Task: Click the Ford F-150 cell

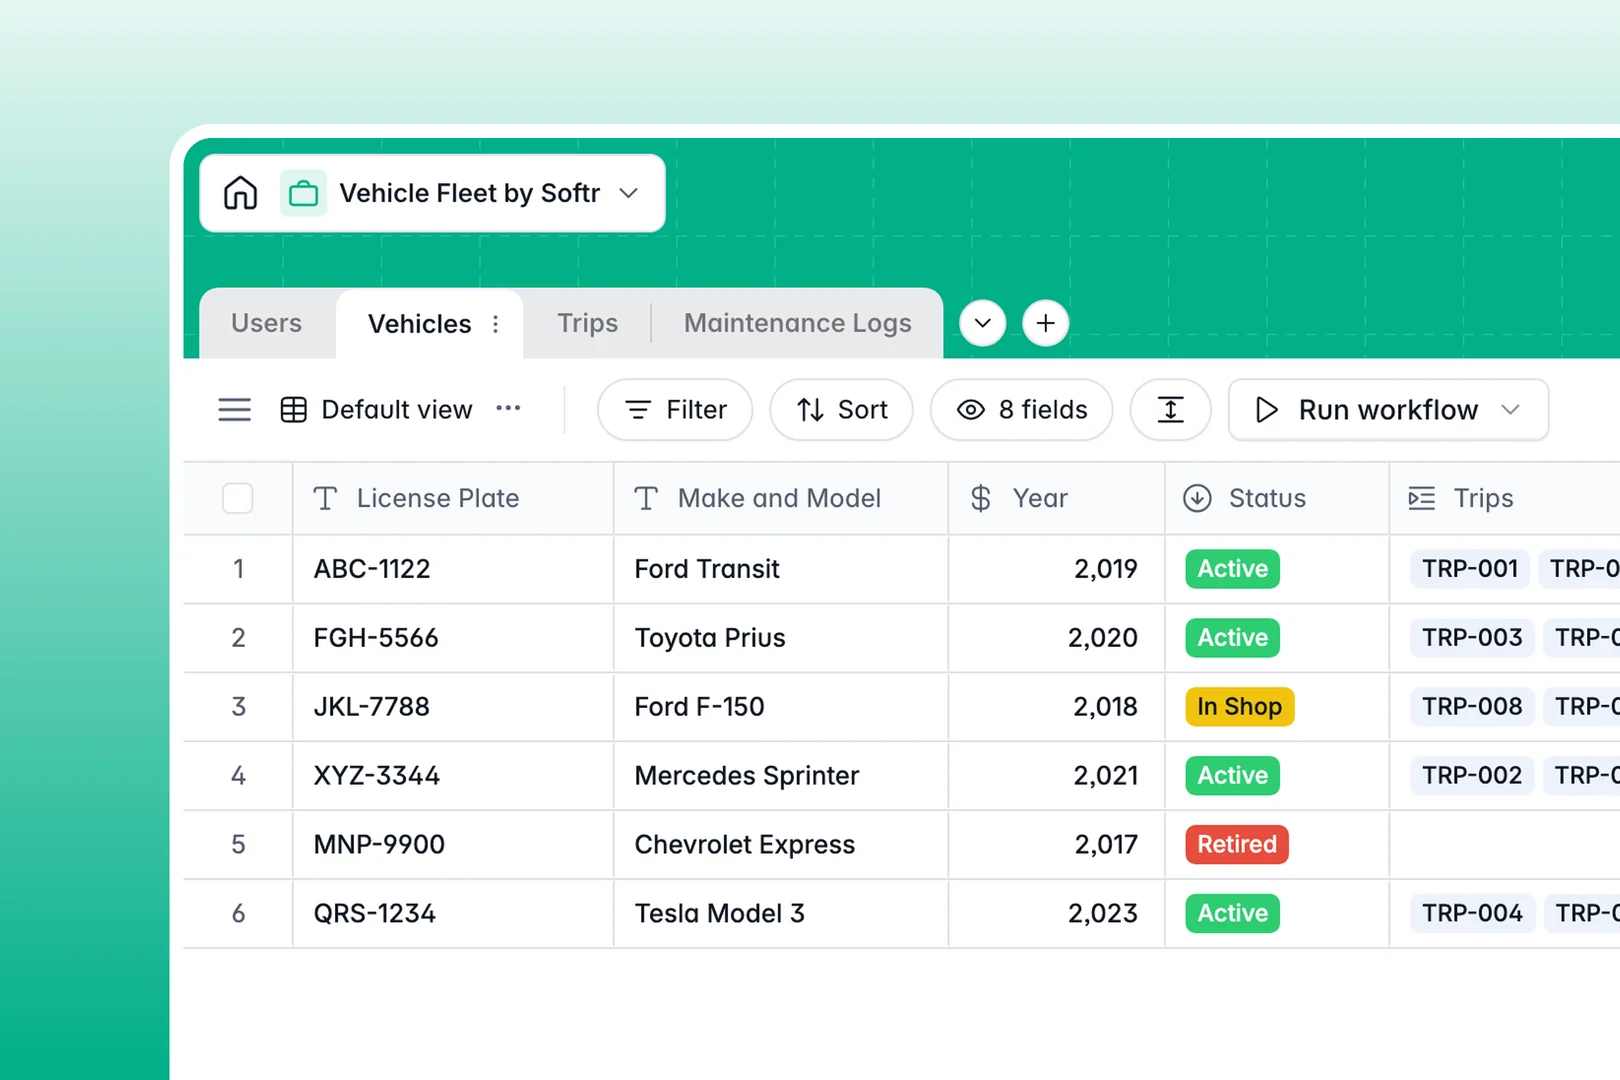Action: pos(781,707)
